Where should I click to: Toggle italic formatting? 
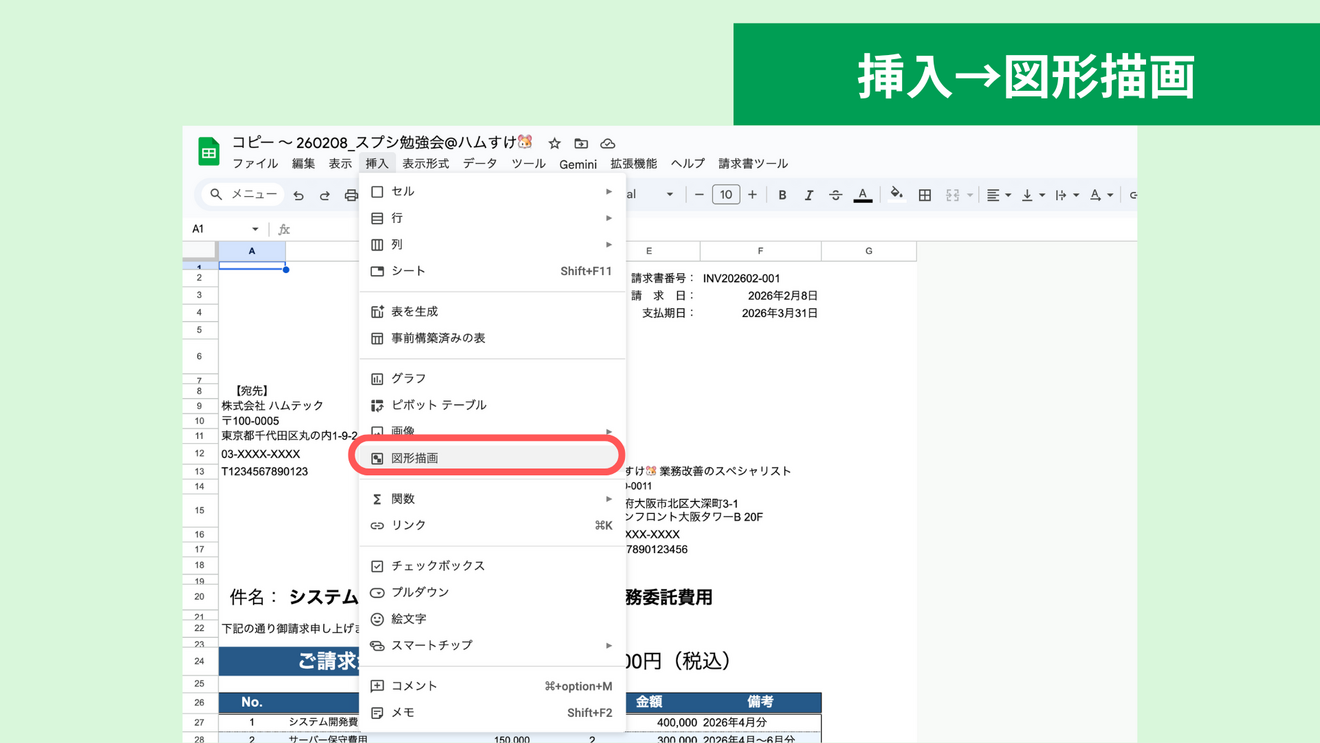point(808,195)
